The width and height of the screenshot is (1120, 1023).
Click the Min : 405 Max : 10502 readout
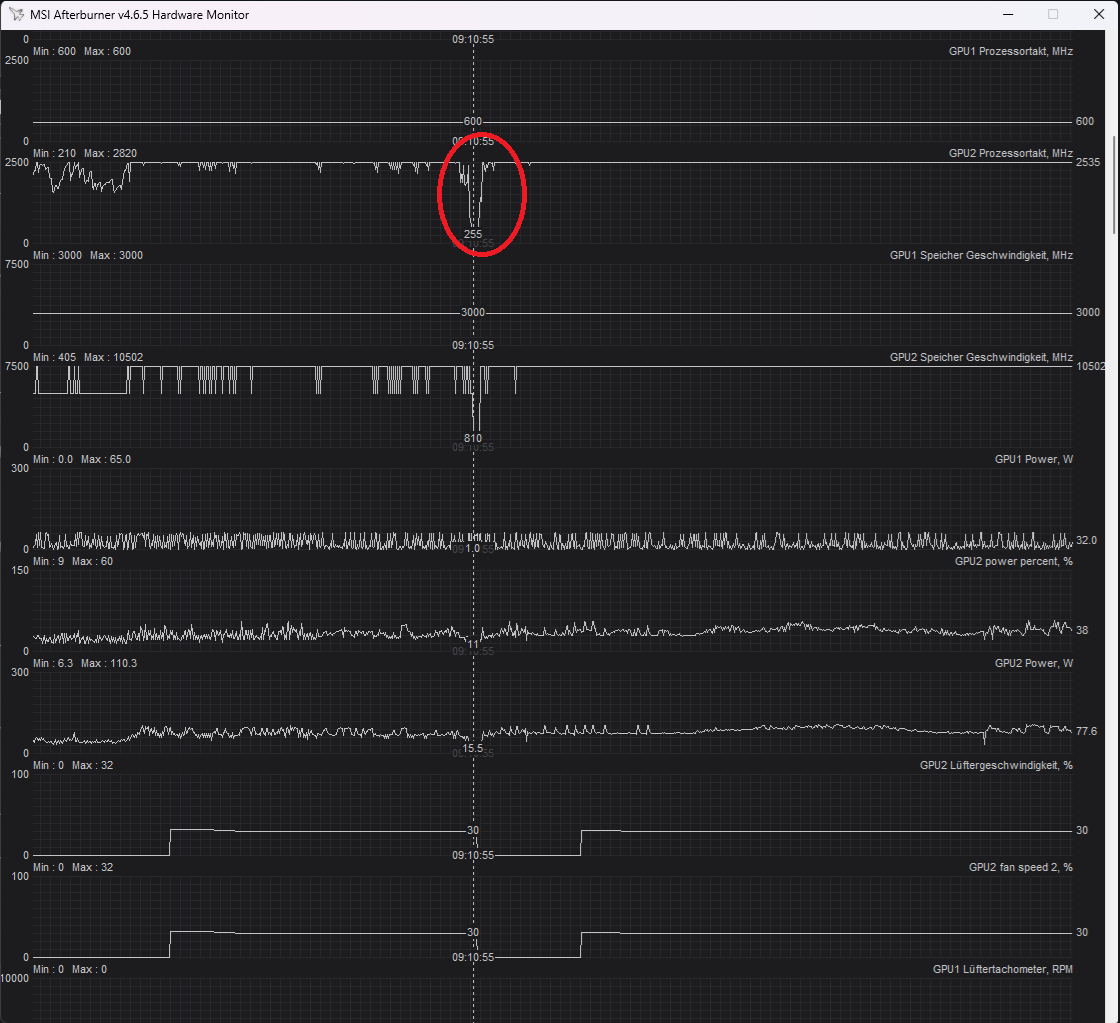pos(88,357)
